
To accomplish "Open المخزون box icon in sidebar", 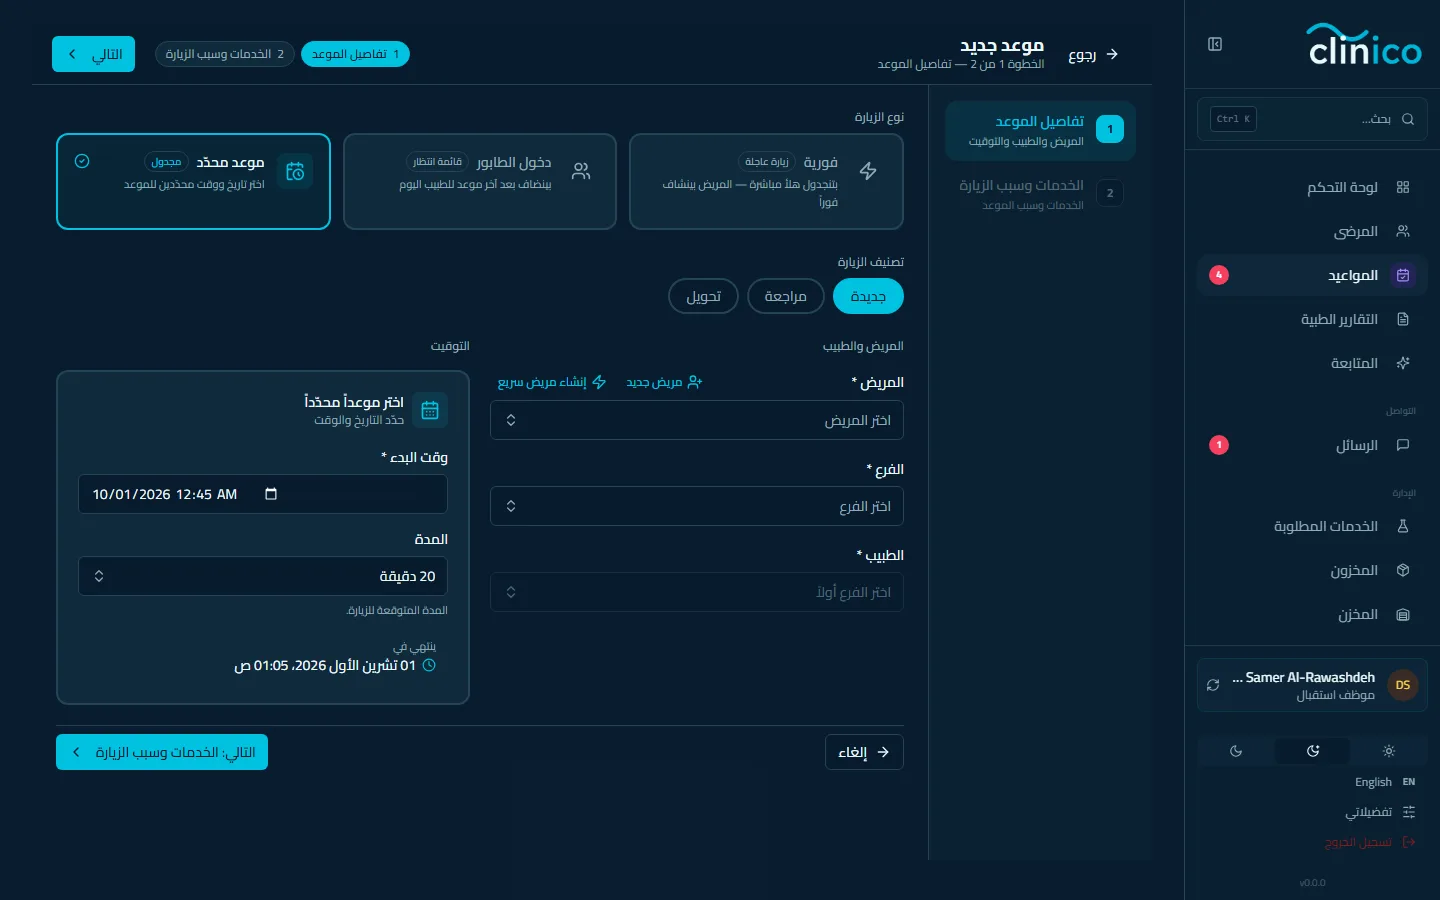I will (x=1403, y=570).
